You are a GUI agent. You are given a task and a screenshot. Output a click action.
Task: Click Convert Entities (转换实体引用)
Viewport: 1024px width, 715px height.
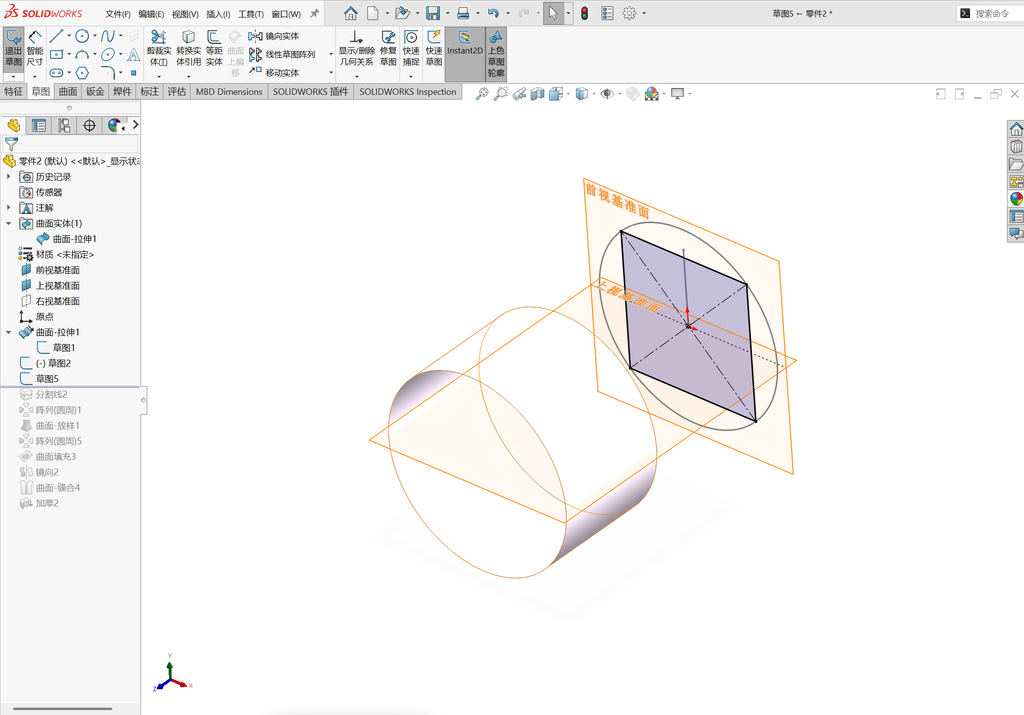pos(188,48)
